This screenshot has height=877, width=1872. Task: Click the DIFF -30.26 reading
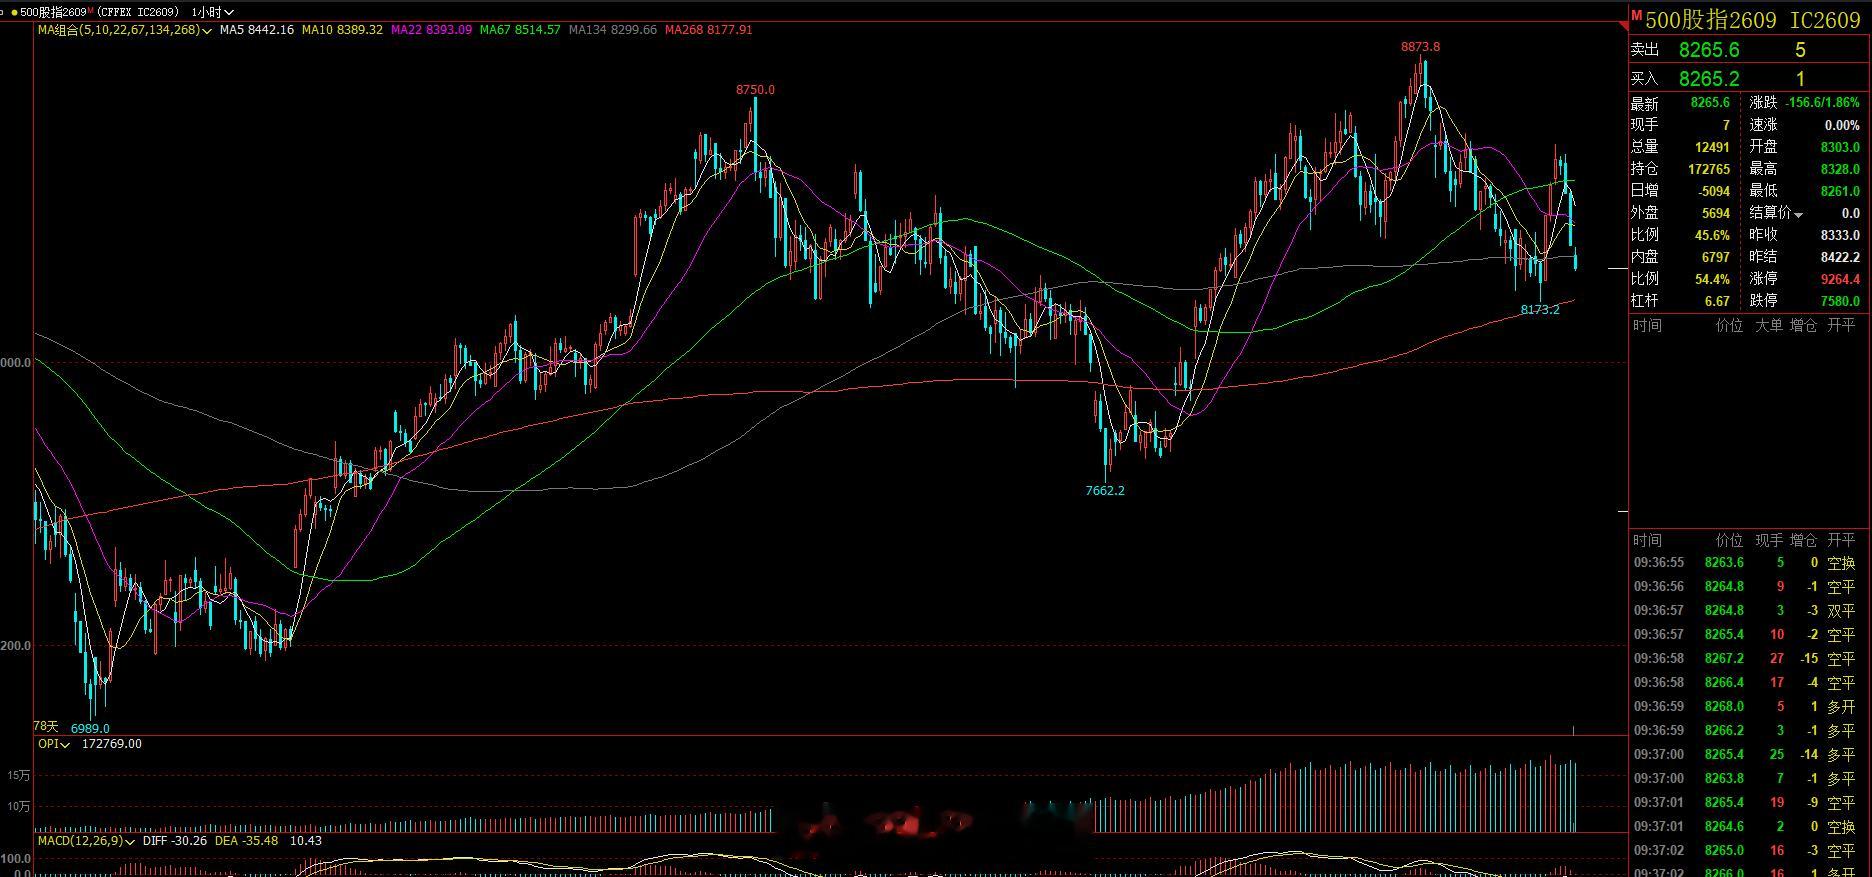tap(175, 841)
